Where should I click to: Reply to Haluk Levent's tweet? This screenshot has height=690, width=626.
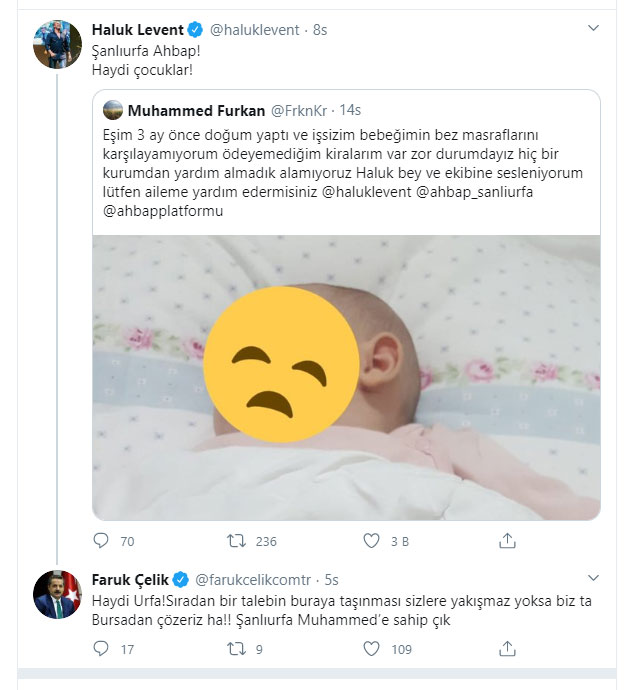pyautogui.click(x=100, y=541)
